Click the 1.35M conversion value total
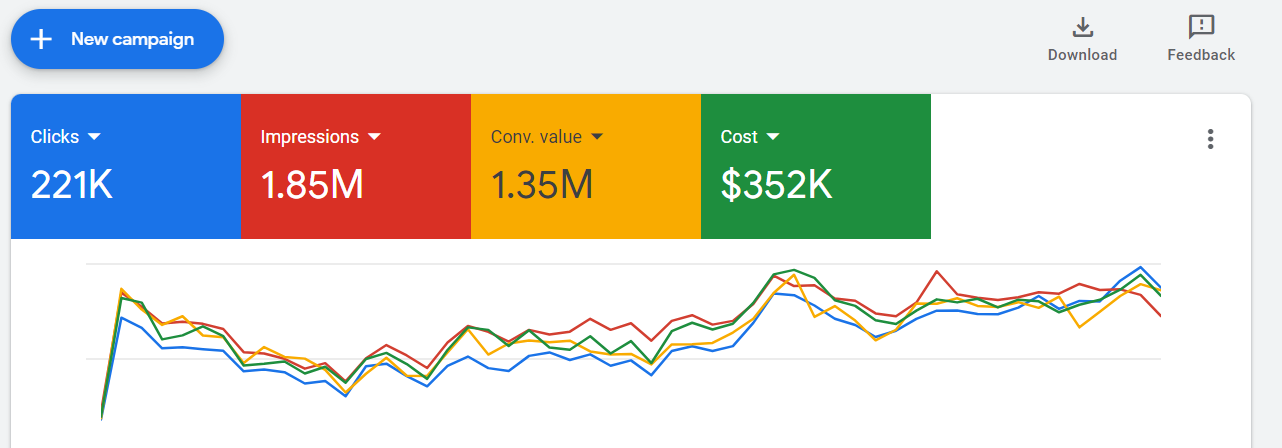Viewport: 1282px width, 448px height. pyautogui.click(x=542, y=185)
